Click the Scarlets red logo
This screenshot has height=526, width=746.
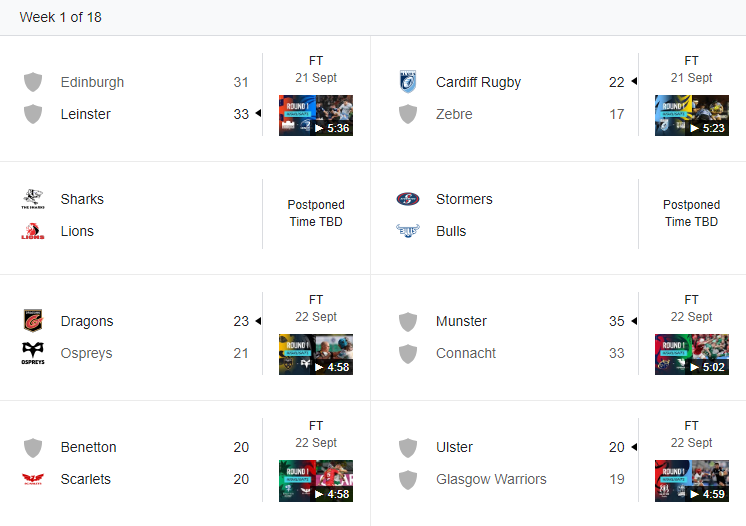point(33,479)
